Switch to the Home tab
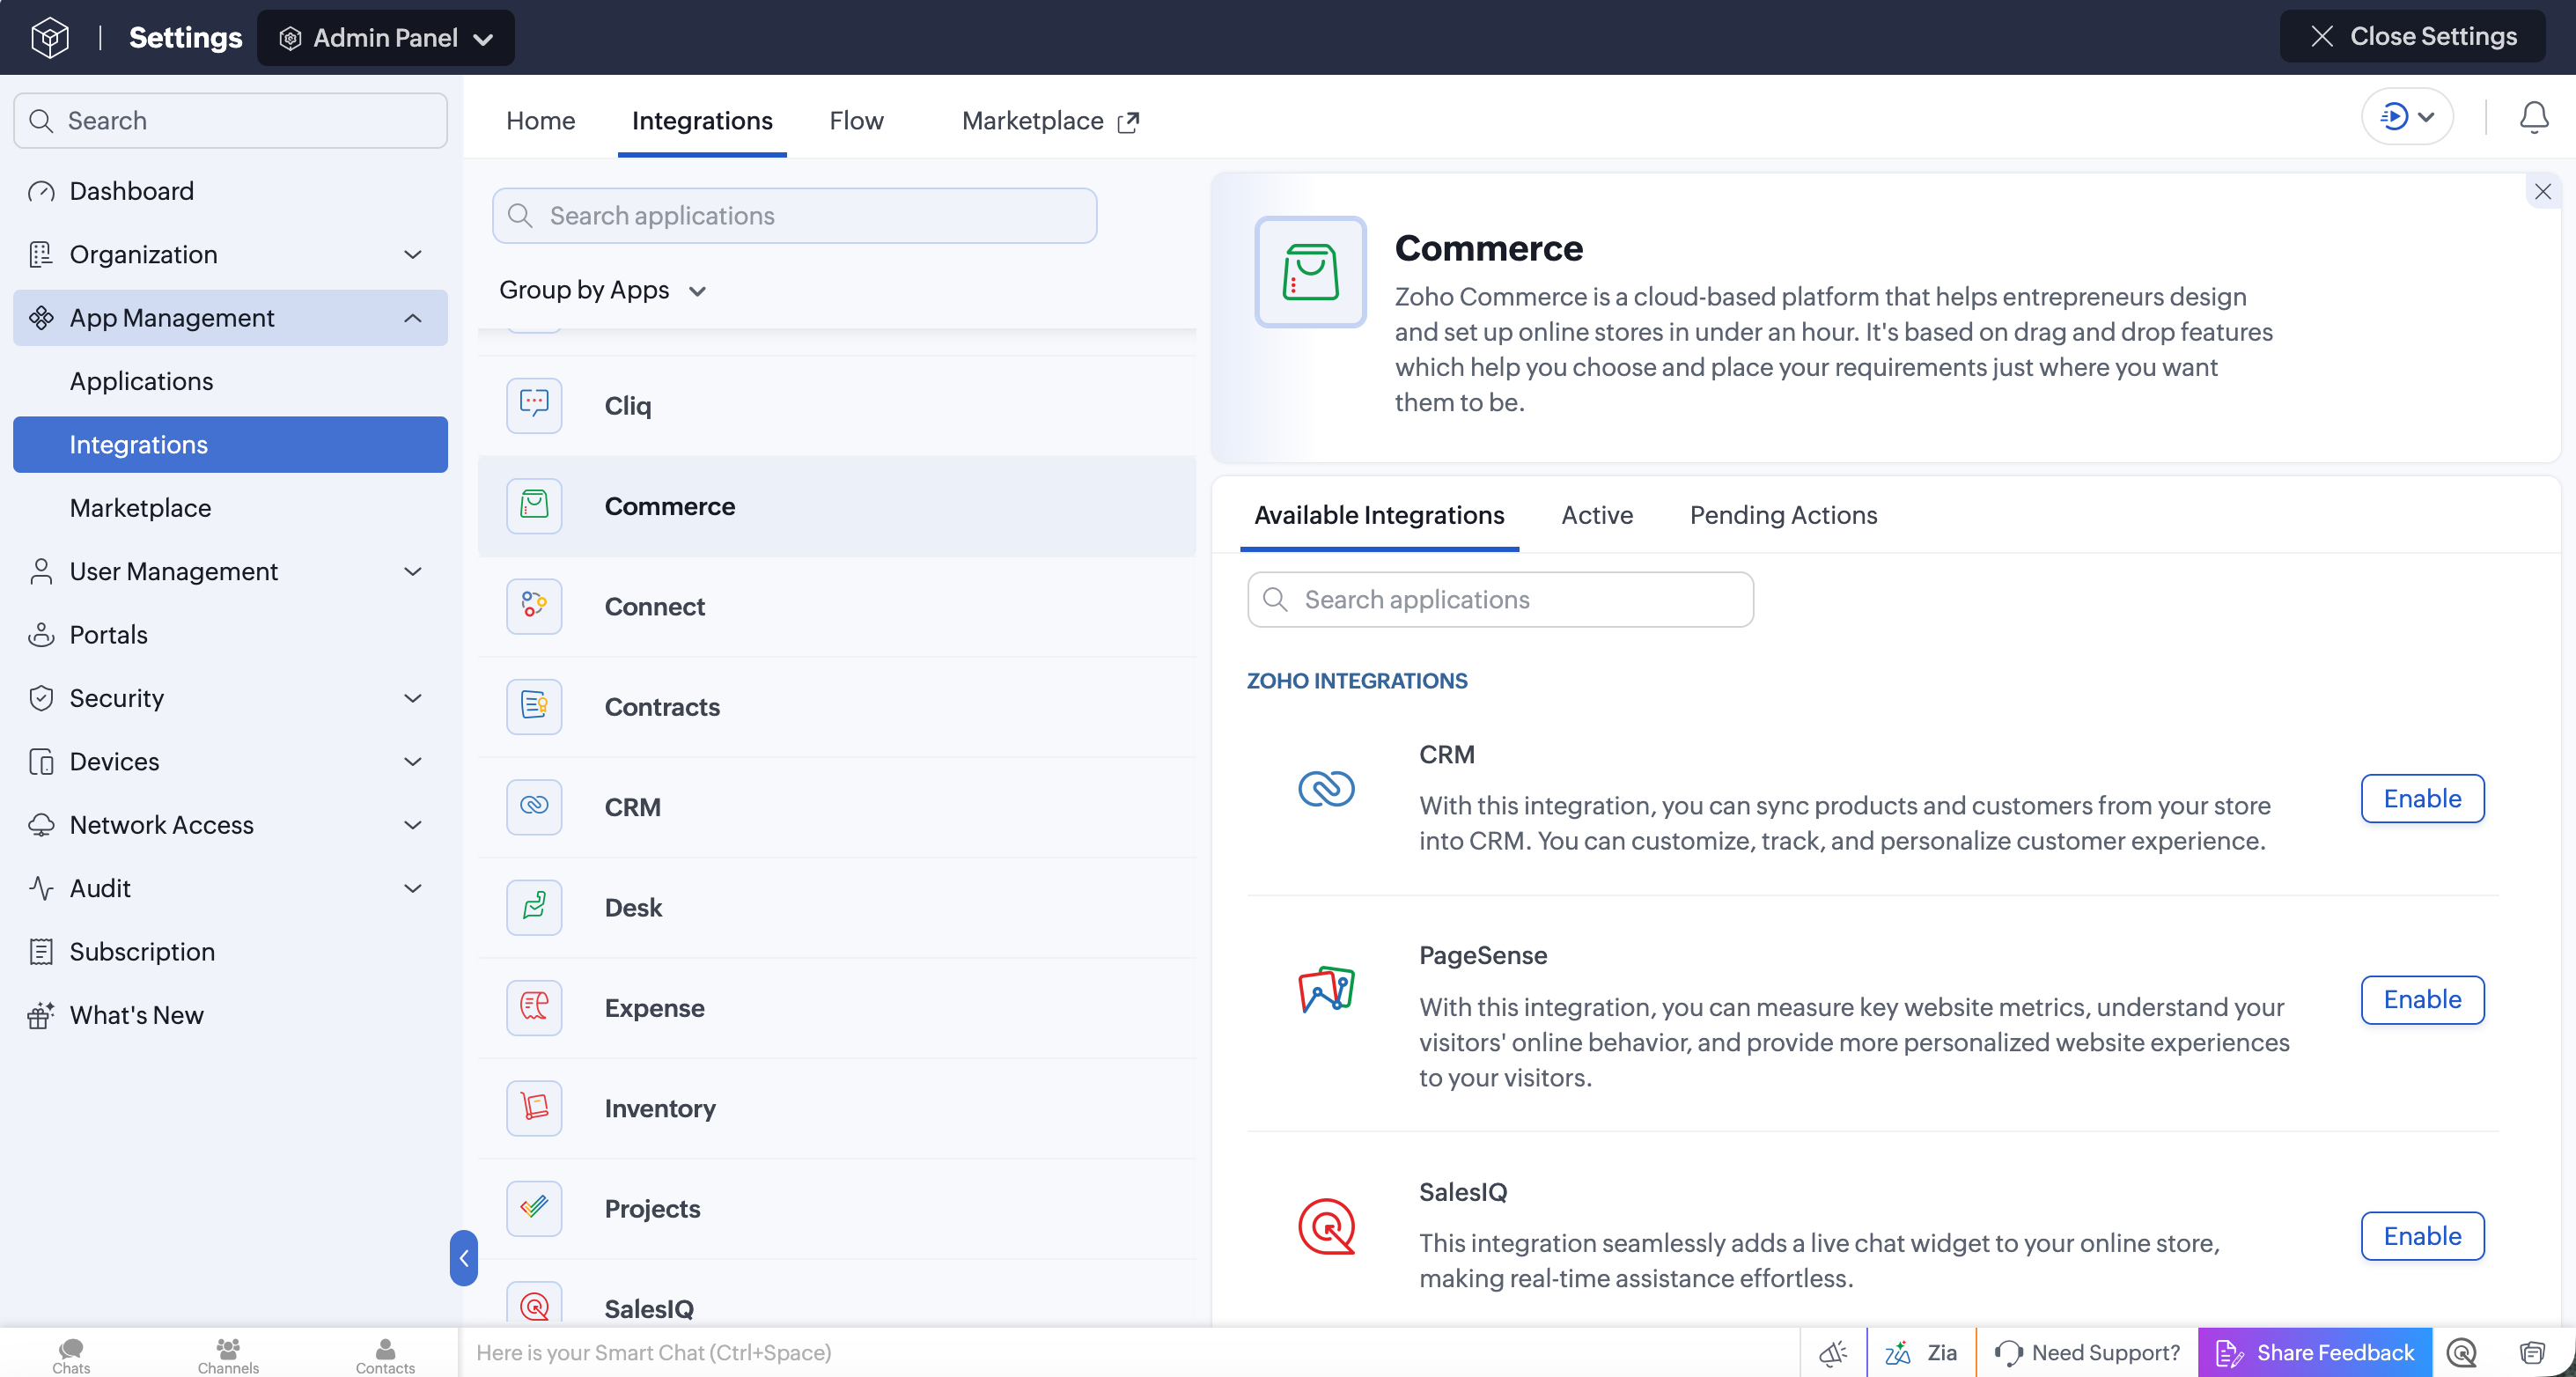The width and height of the screenshot is (2576, 1377). [540, 121]
